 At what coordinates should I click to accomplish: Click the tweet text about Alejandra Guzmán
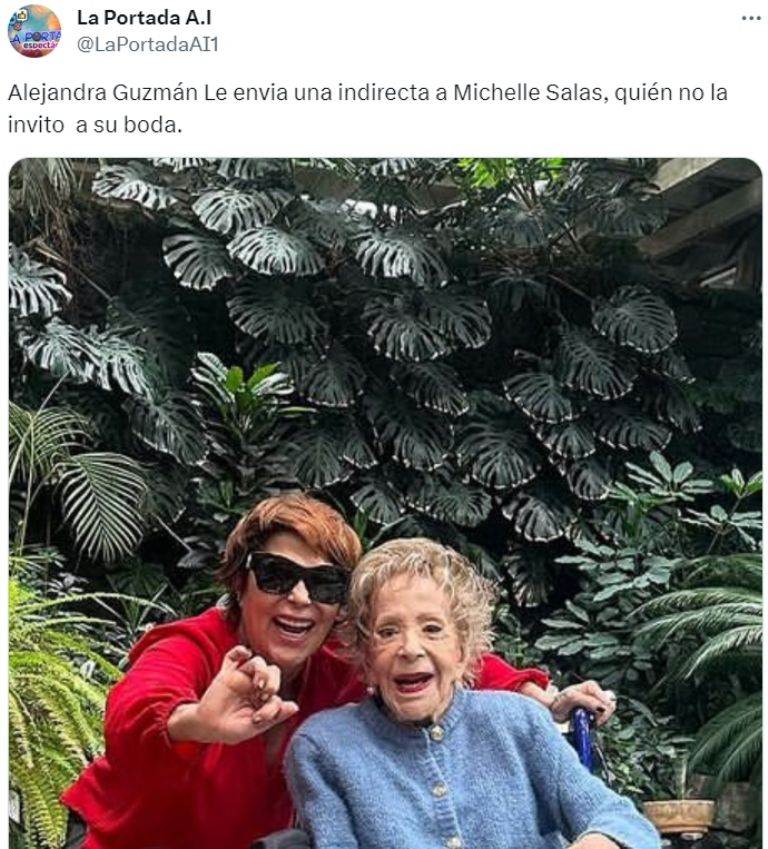coord(367,108)
